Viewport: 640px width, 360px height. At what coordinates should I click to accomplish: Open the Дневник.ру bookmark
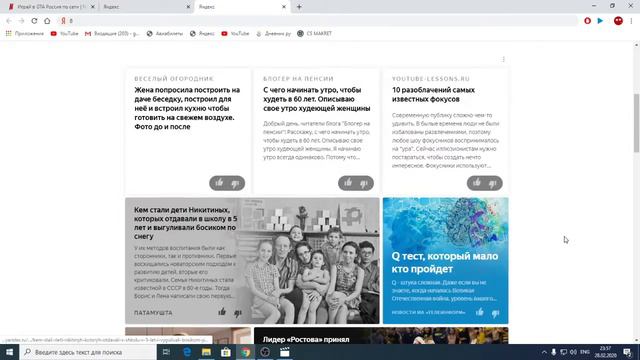pyautogui.click(x=273, y=33)
